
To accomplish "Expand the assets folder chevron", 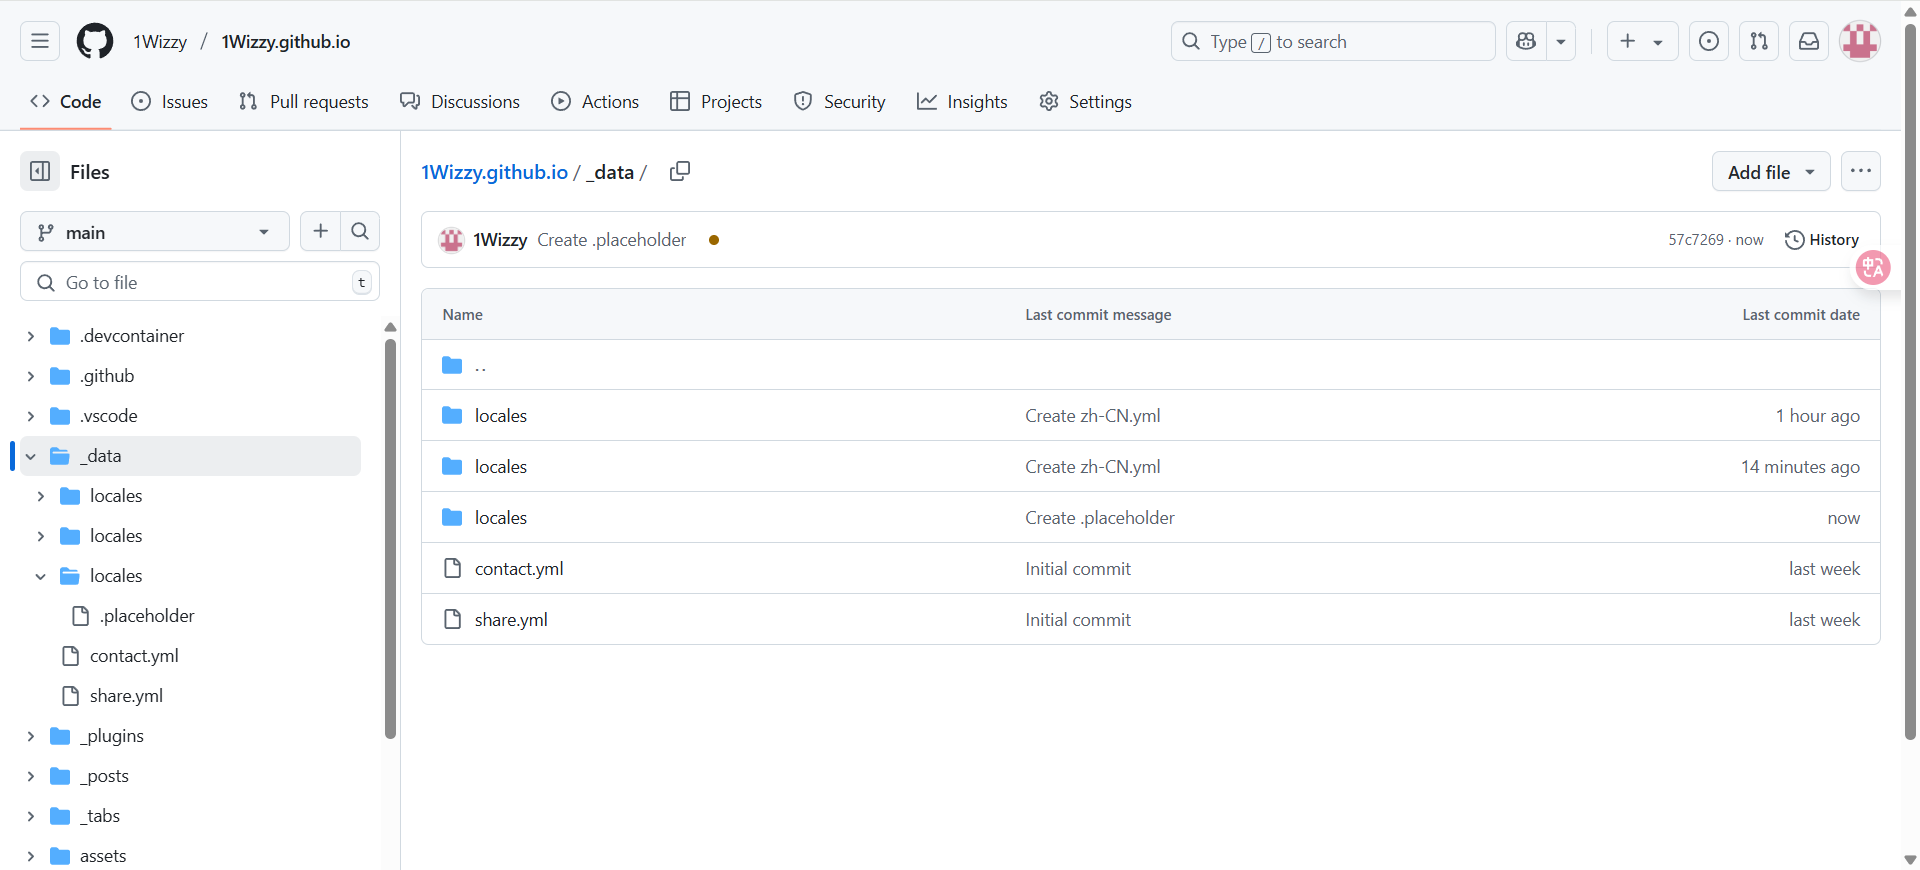I will [x=31, y=856].
